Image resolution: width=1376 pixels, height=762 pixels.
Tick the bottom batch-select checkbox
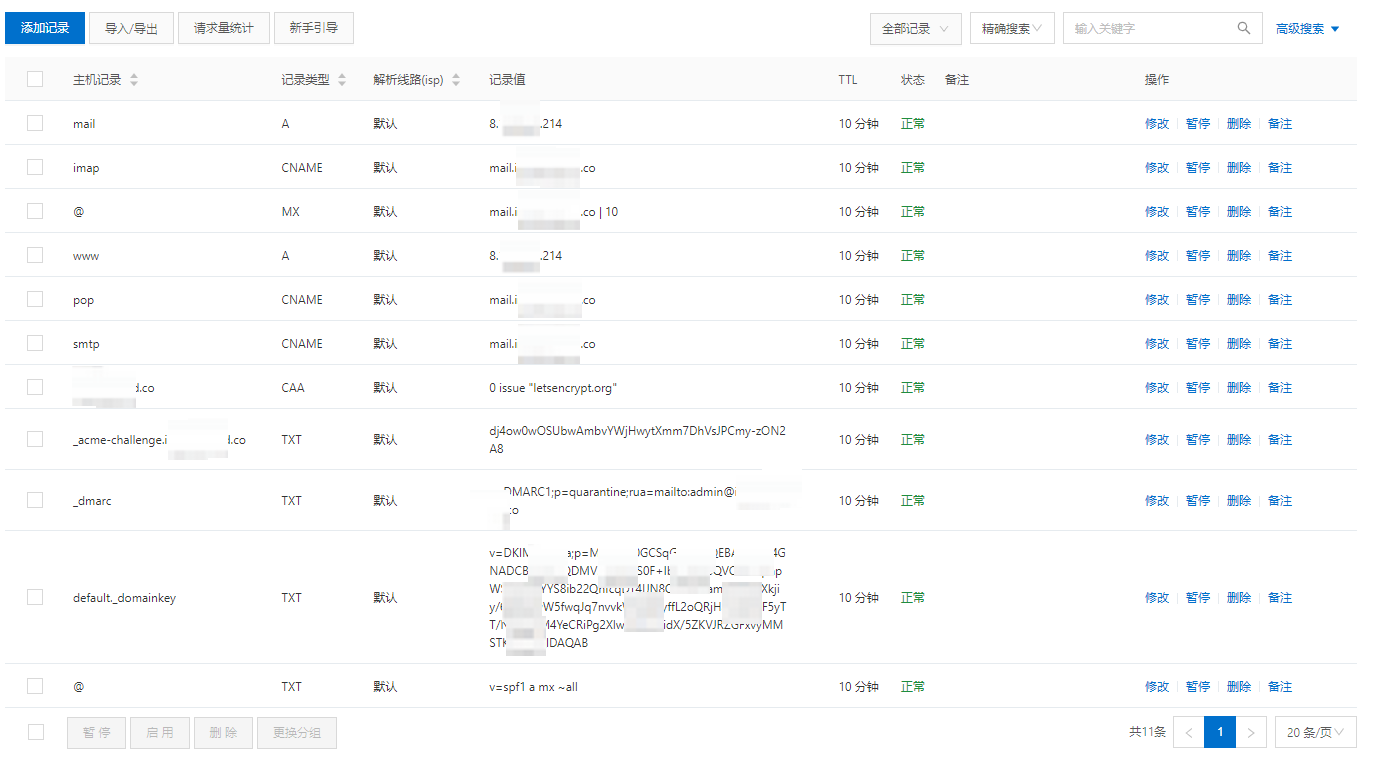[x=36, y=732]
